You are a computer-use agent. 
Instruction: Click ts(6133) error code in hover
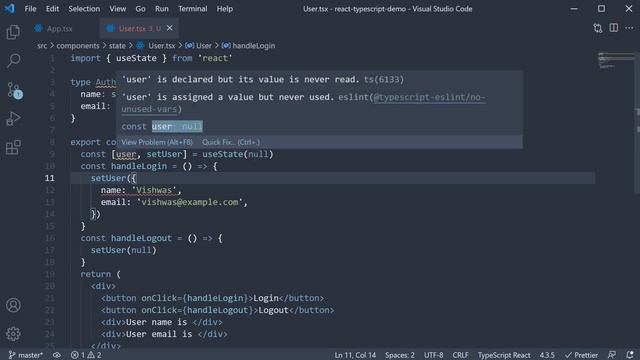coord(384,80)
